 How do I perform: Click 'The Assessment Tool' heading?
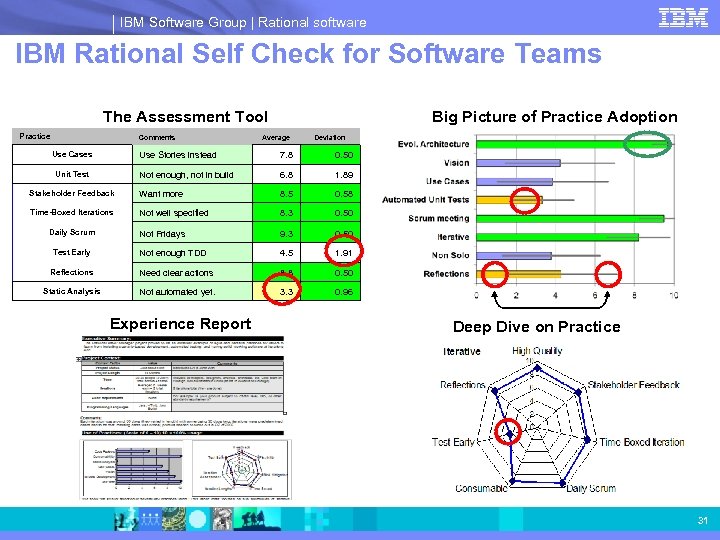pos(185,117)
